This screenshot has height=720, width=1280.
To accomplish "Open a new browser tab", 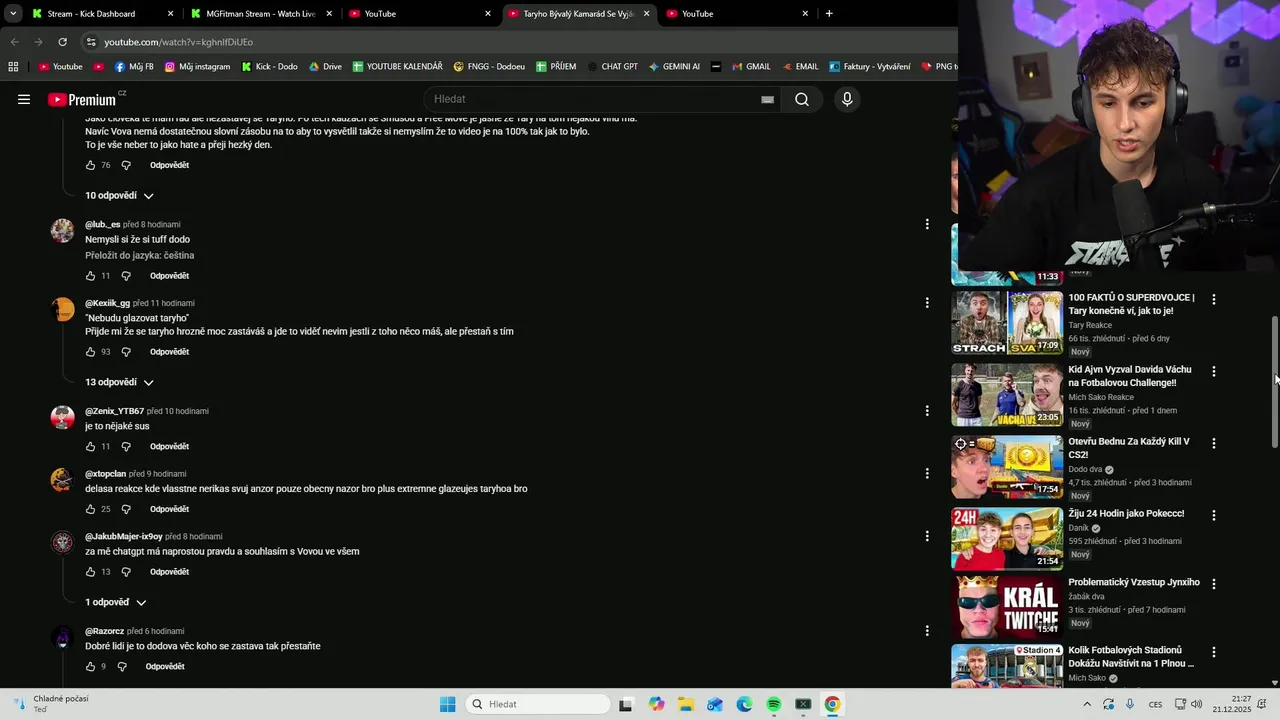I will [829, 14].
